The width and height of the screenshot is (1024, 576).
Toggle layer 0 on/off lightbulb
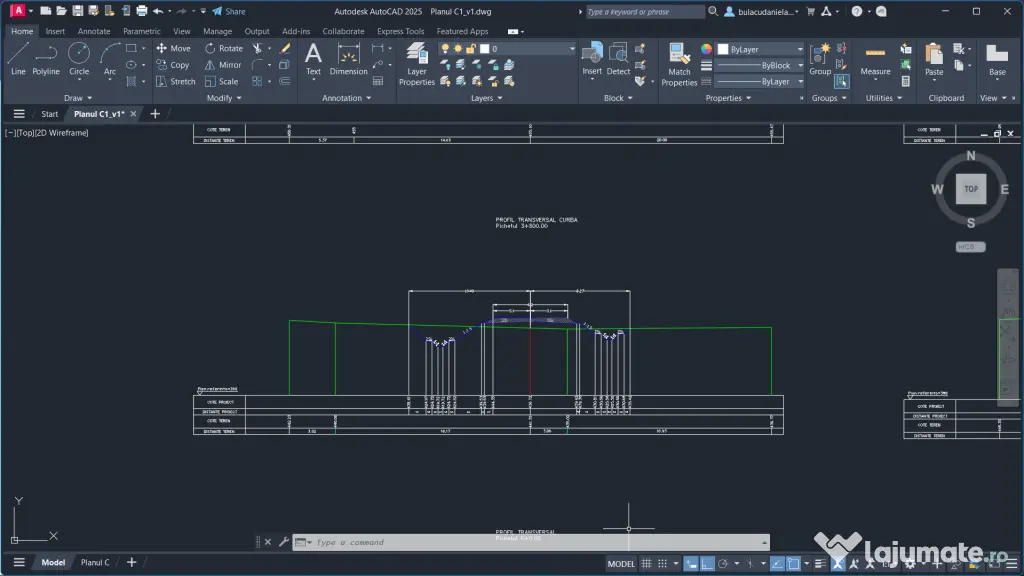[x=445, y=48]
